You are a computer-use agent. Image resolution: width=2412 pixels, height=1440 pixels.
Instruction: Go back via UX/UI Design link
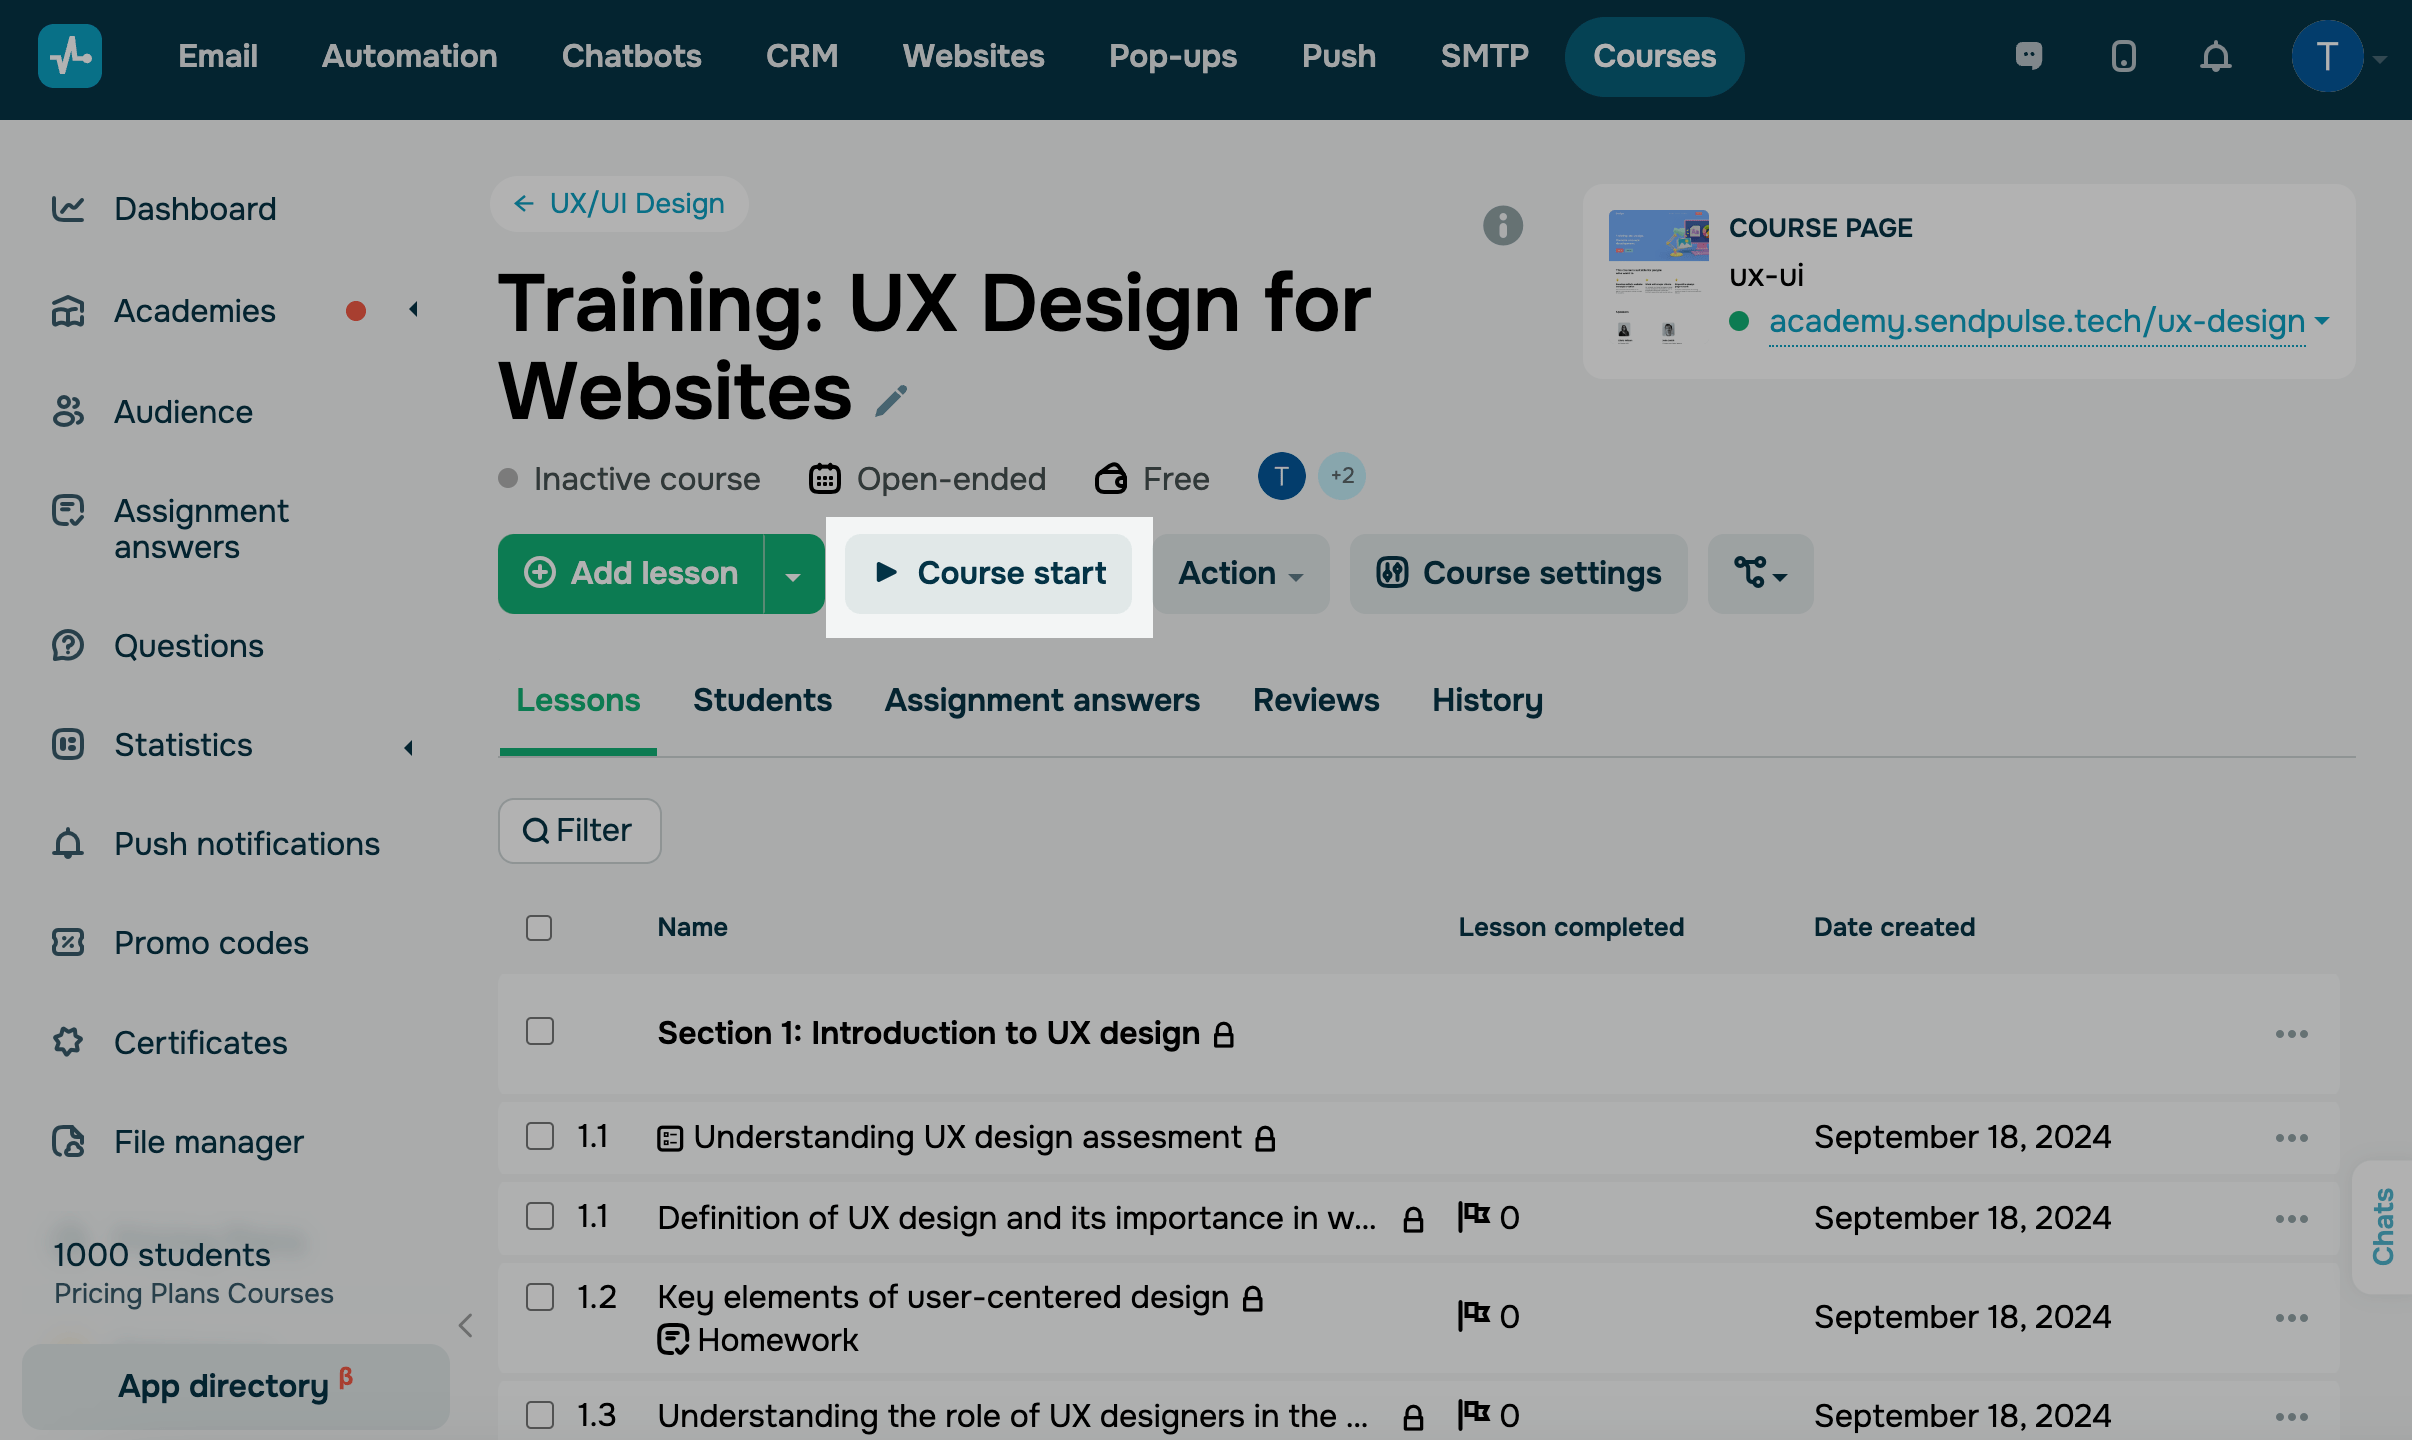click(620, 204)
